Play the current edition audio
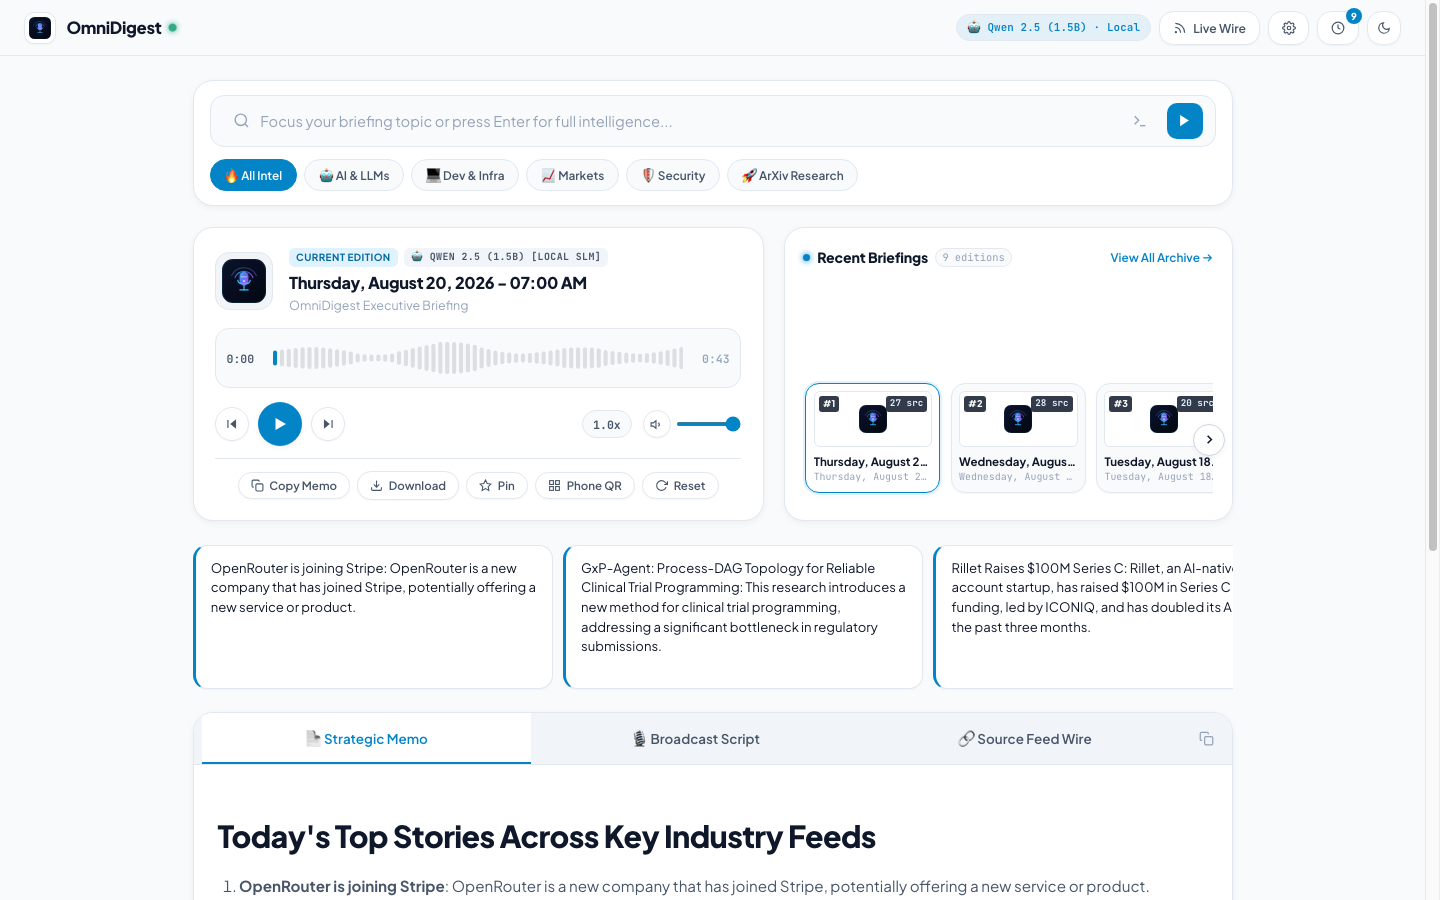The width and height of the screenshot is (1440, 900). 280,424
